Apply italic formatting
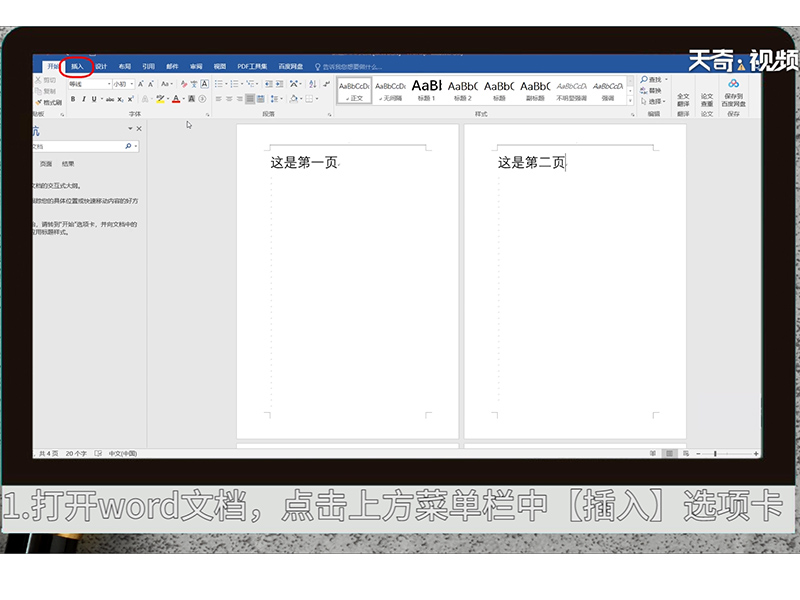Image resolution: width=800 pixels, height=600 pixels. click(85, 98)
